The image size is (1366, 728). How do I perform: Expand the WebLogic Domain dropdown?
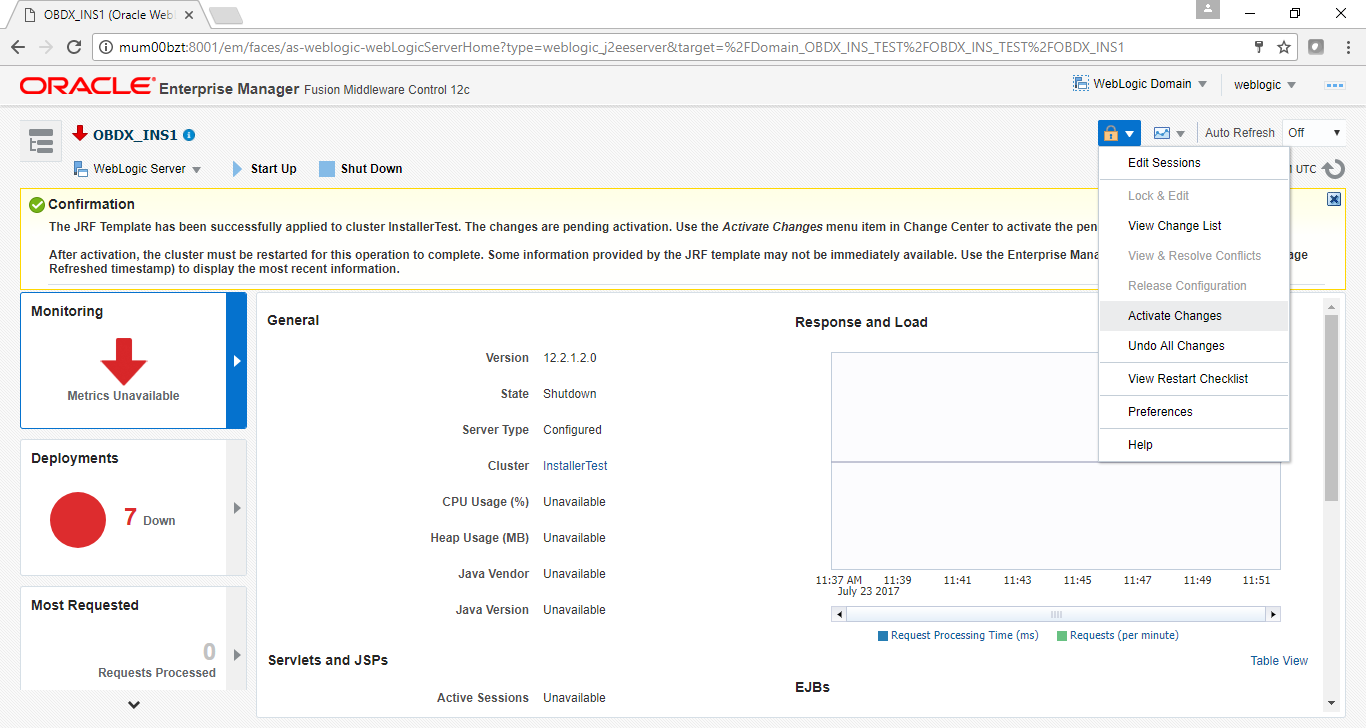tap(1202, 85)
